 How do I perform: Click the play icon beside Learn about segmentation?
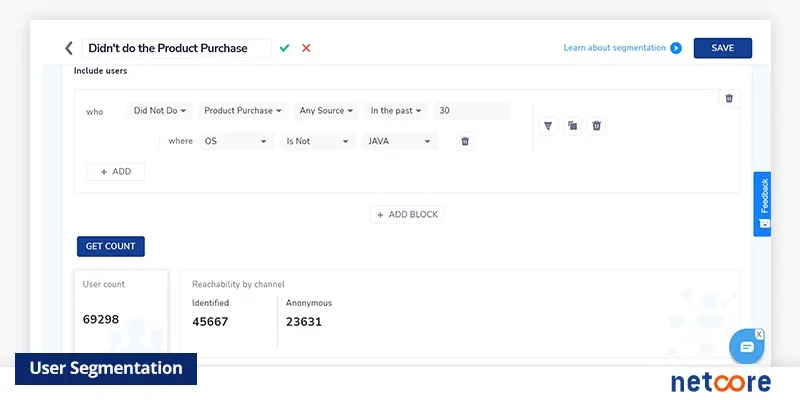coord(676,48)
